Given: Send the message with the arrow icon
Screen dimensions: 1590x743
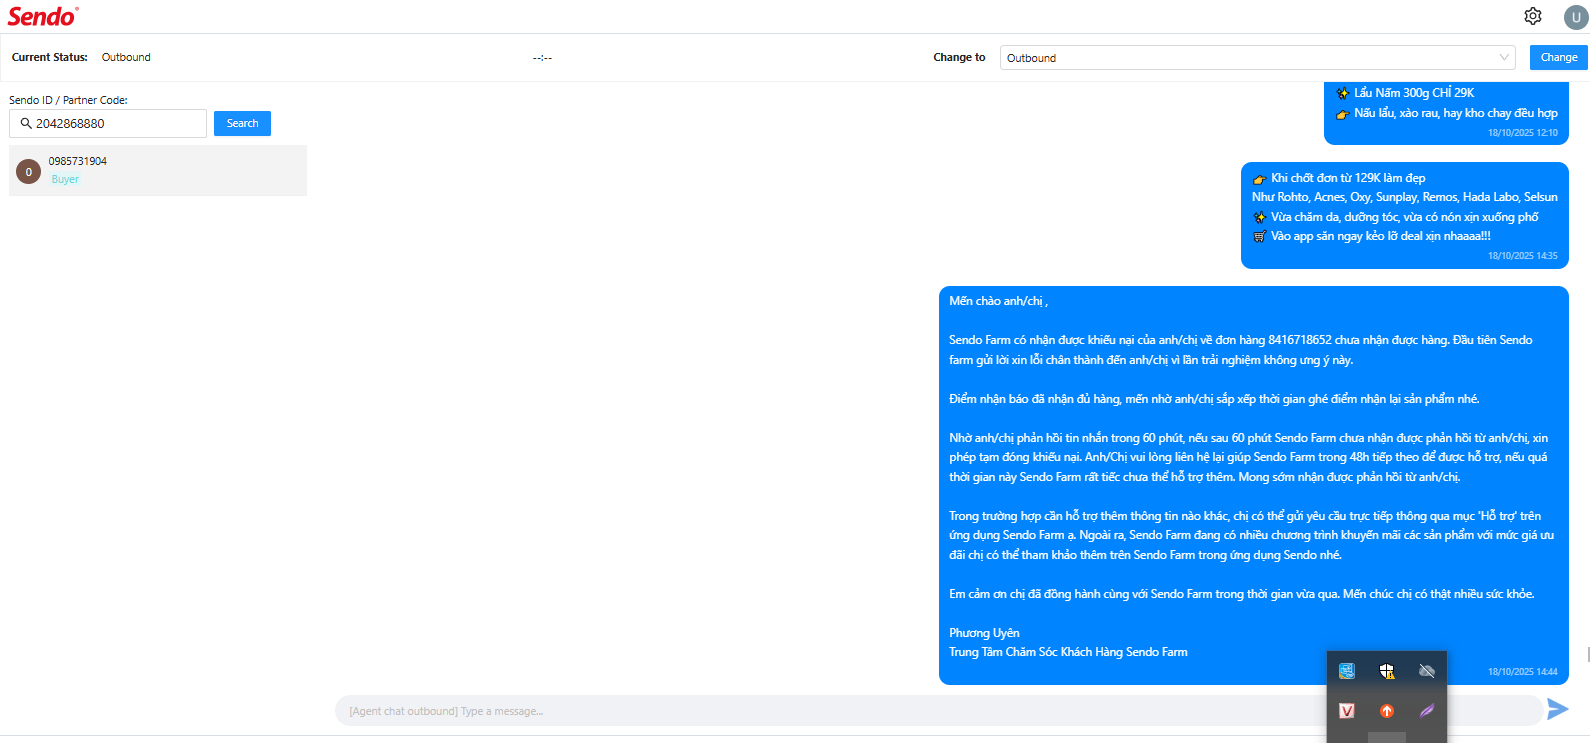Looking at the screenshot, I should point(1557,709).
